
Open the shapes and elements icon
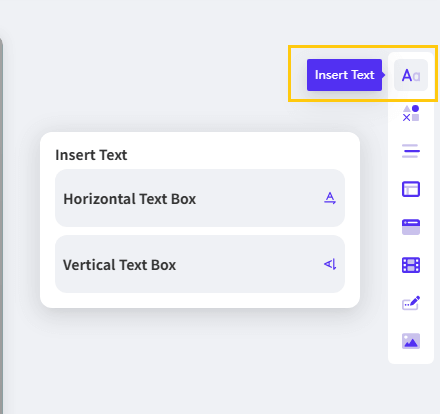[x=411, y=113]
